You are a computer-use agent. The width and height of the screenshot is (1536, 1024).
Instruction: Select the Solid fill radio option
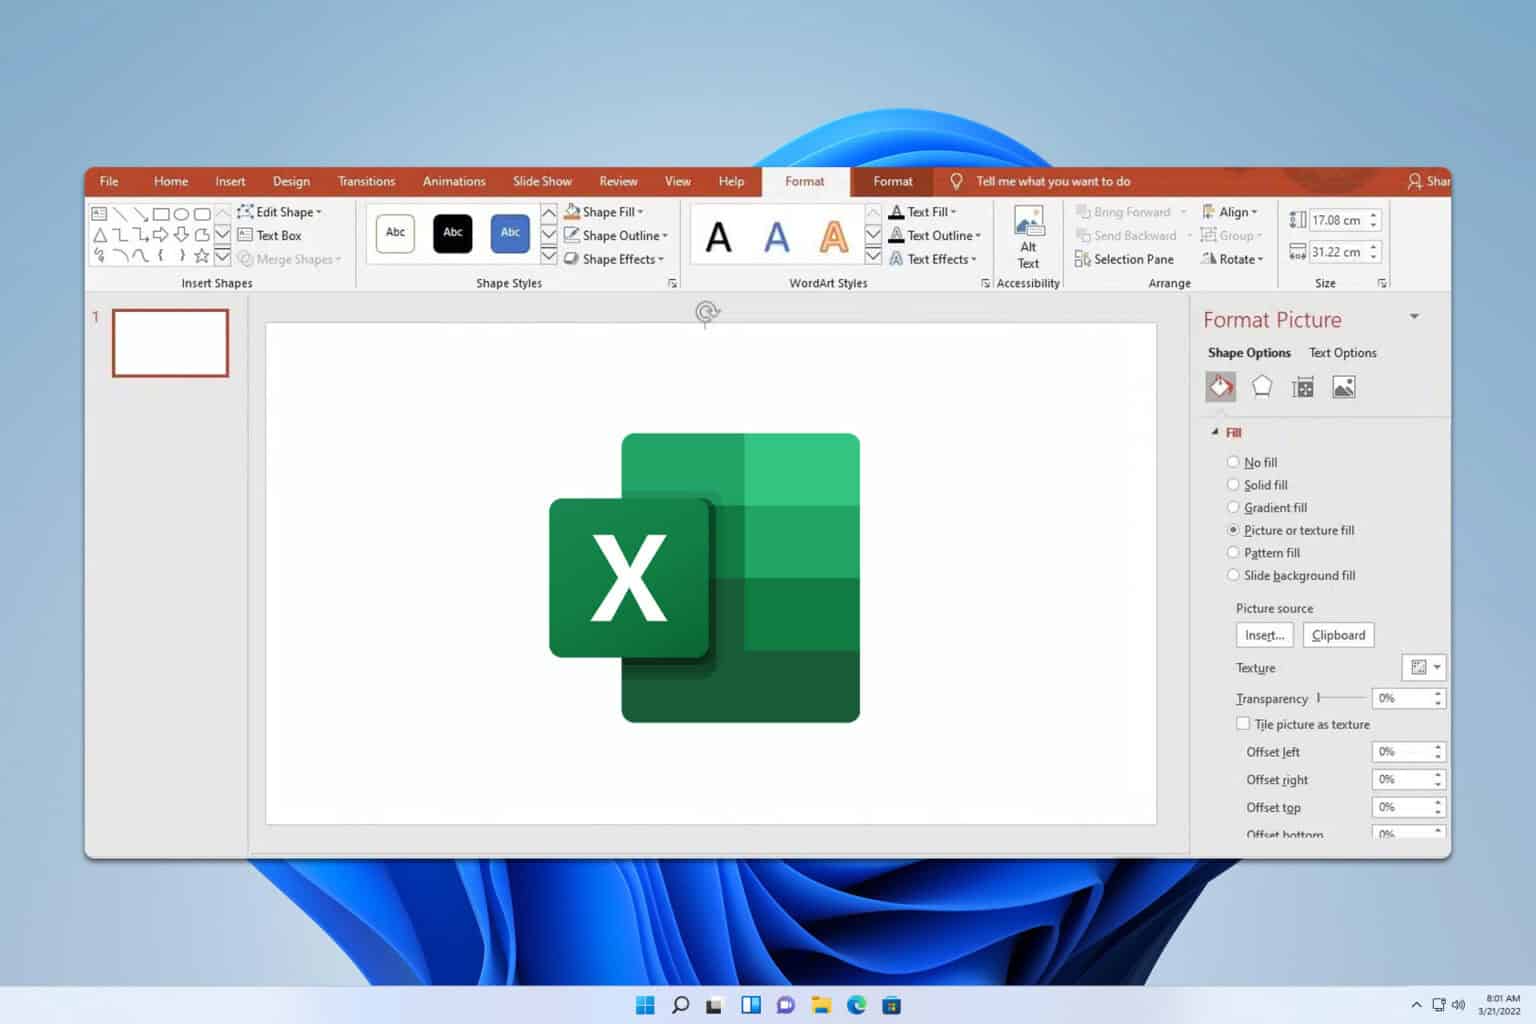coord(1233,485)
